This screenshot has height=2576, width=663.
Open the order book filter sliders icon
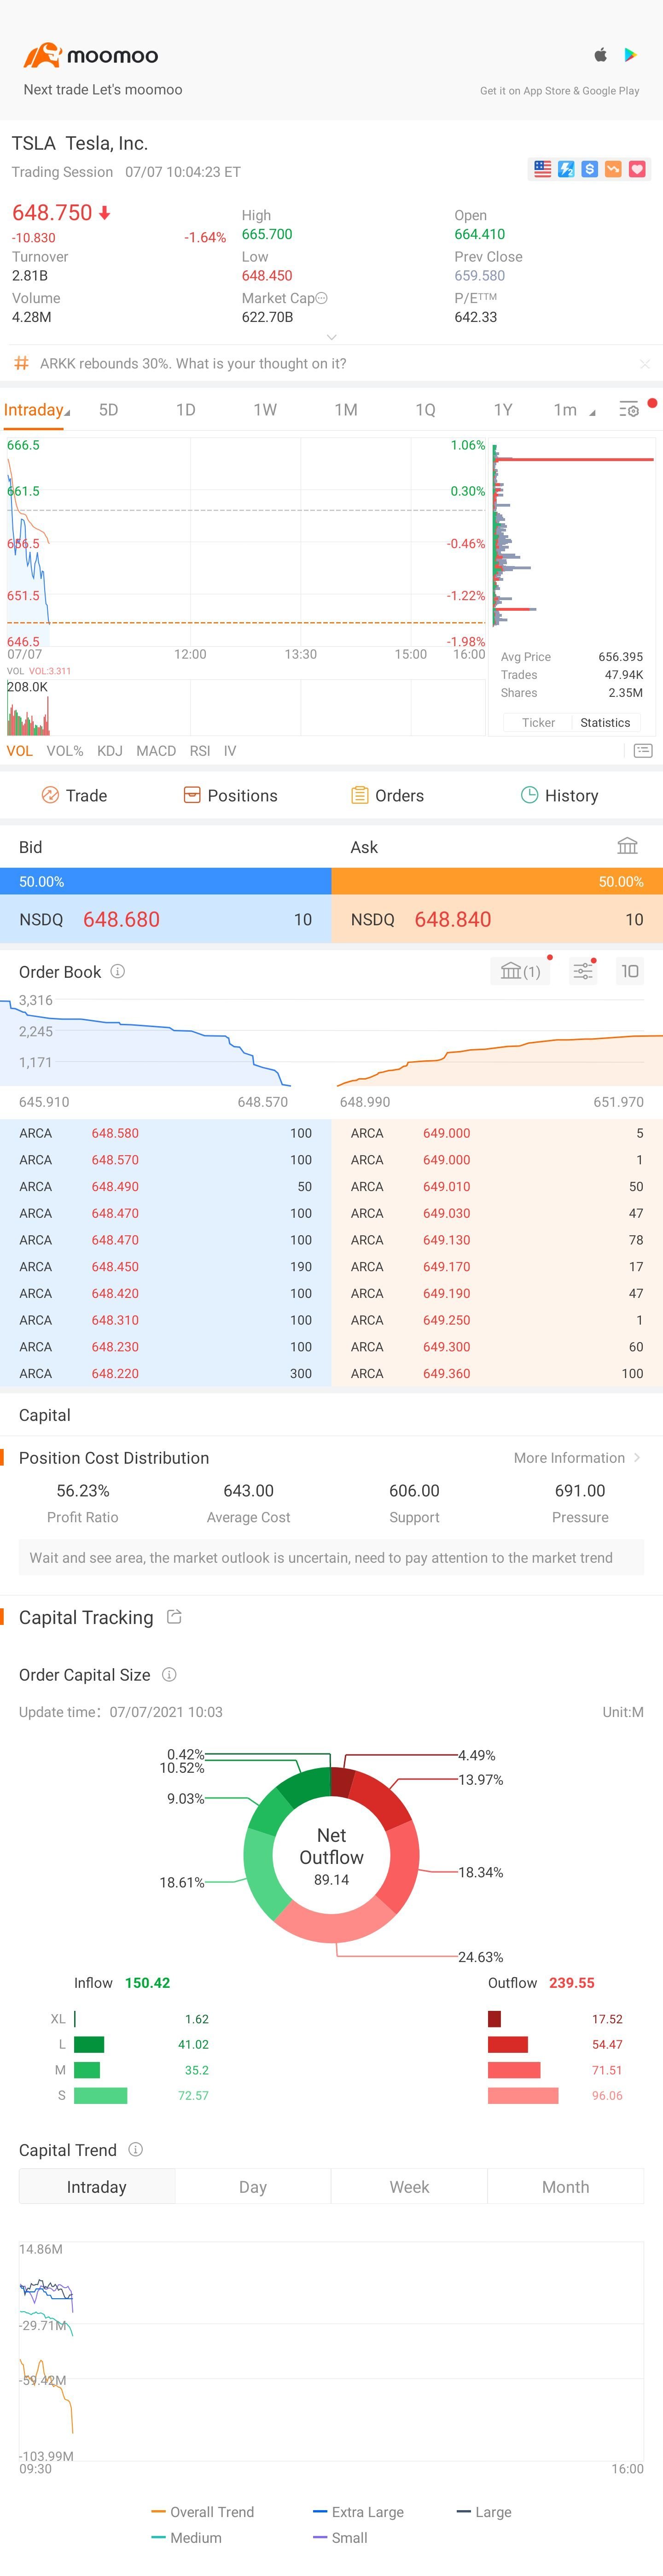583,971
